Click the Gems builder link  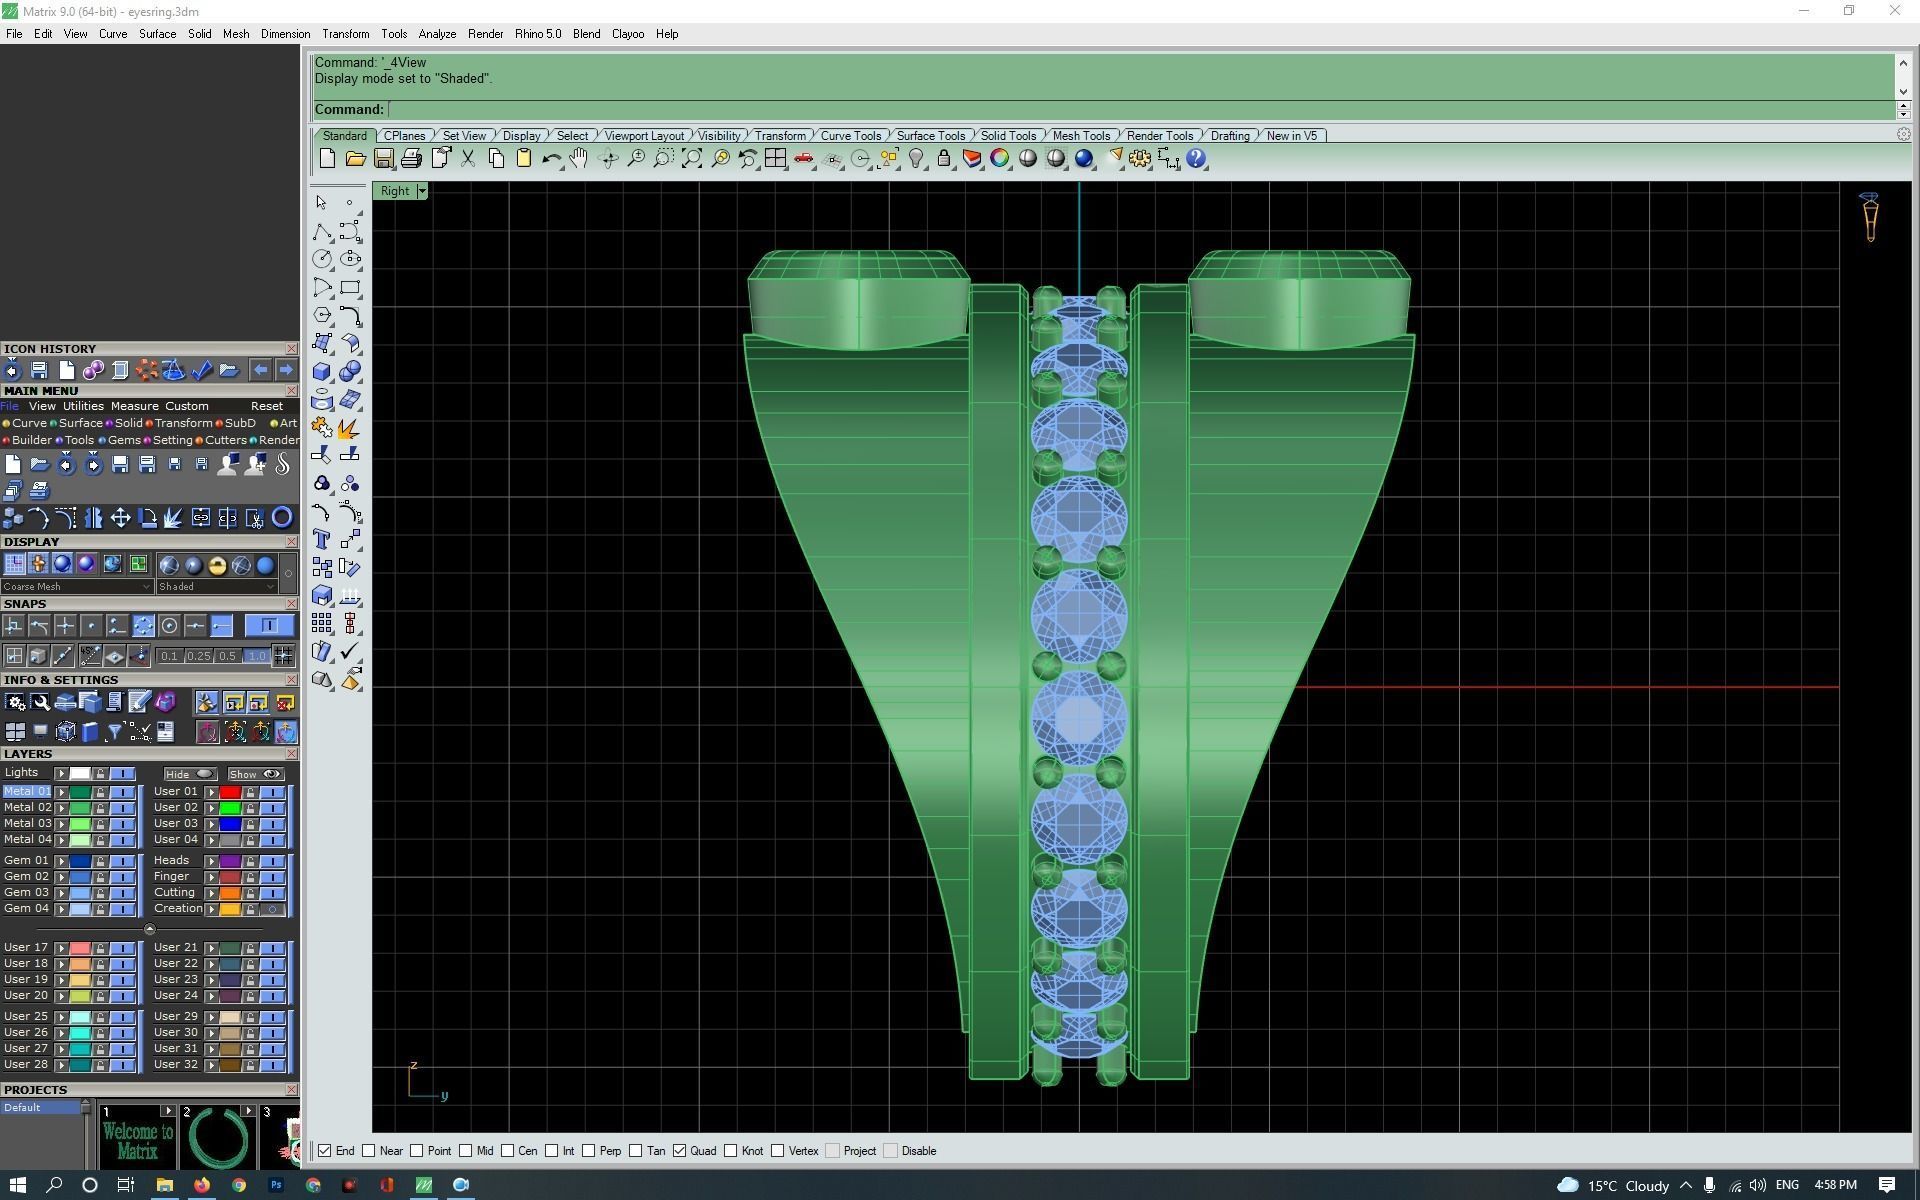(x=124, y=440)
